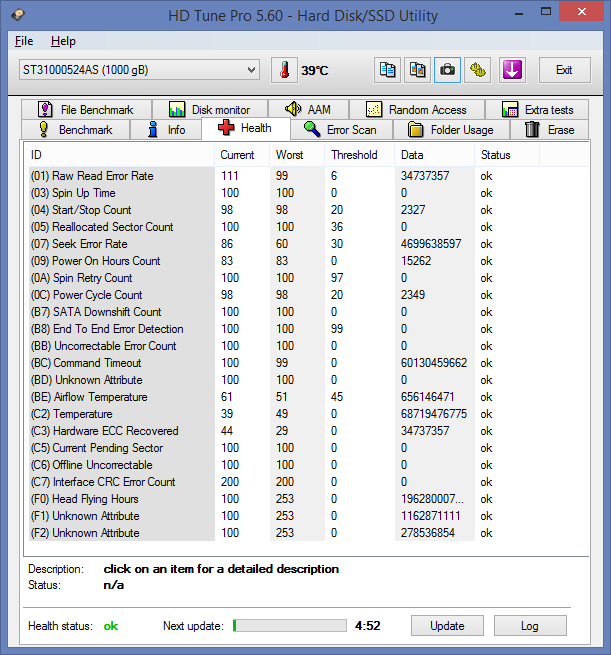Screen dimensions: 611x655
Task: Click the thermometer temperature icon
Action: pos(284,70)
